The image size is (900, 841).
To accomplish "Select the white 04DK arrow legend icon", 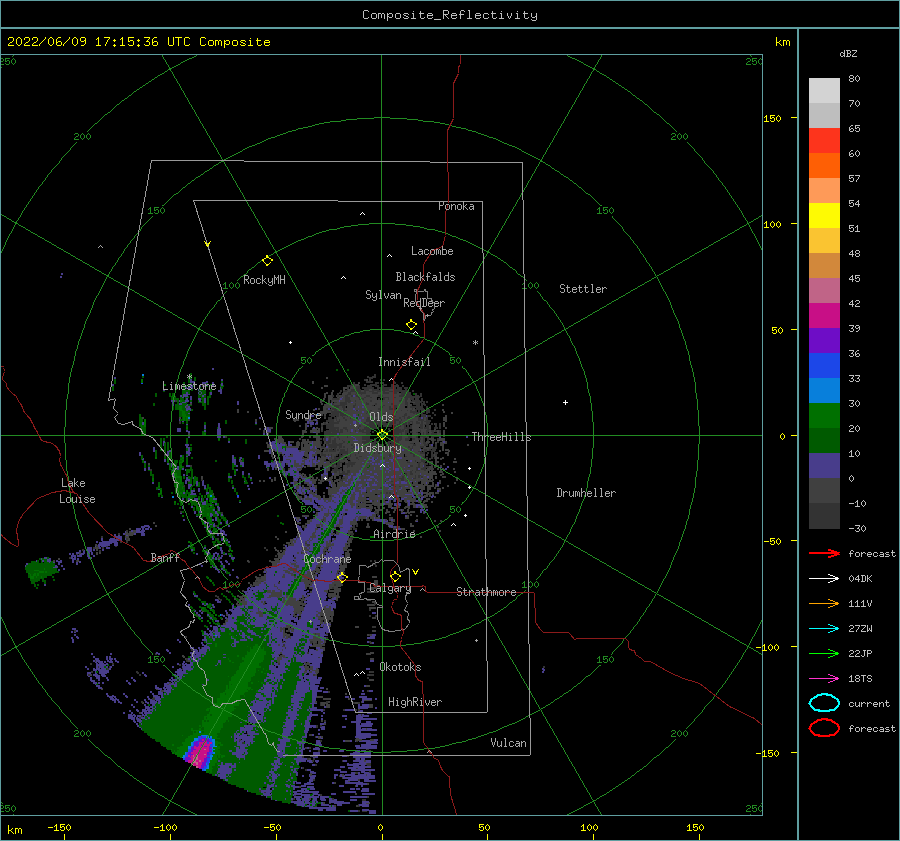I will coord(824,579).
